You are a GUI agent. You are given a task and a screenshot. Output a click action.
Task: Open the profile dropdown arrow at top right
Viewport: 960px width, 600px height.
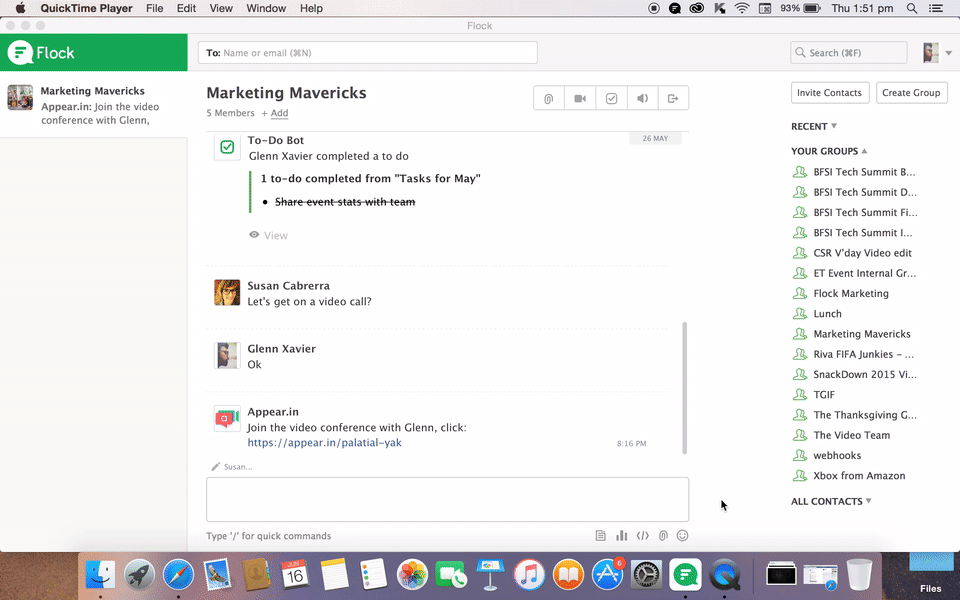[948, 53]
